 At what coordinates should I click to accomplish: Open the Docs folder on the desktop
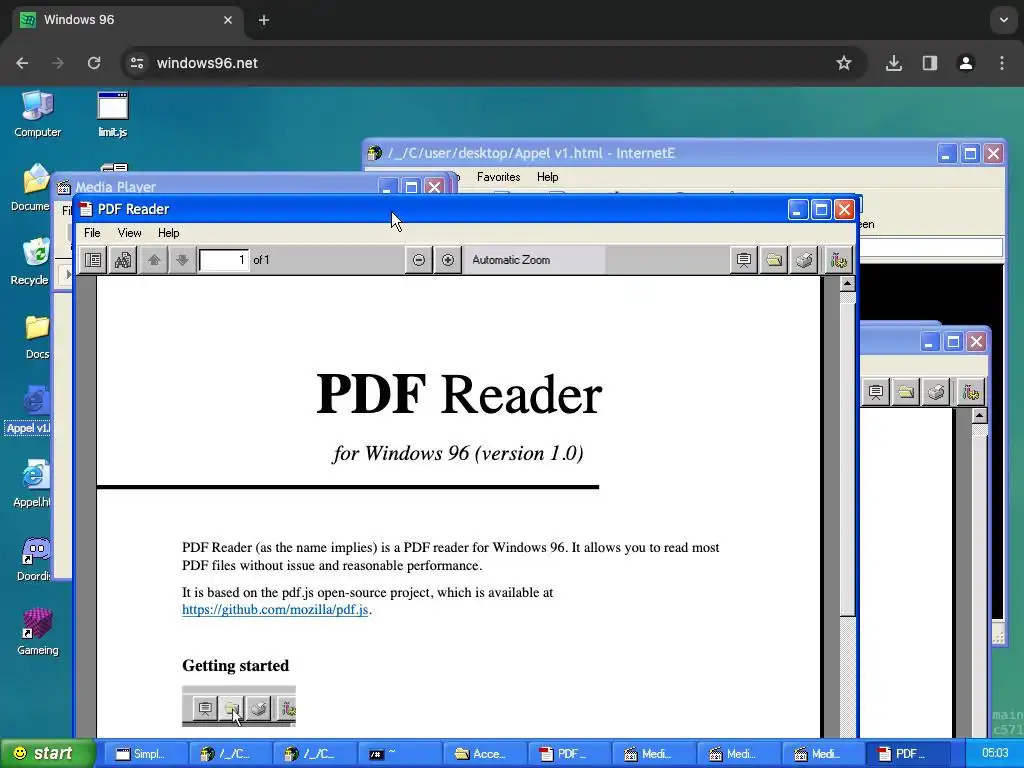point(37,336)
